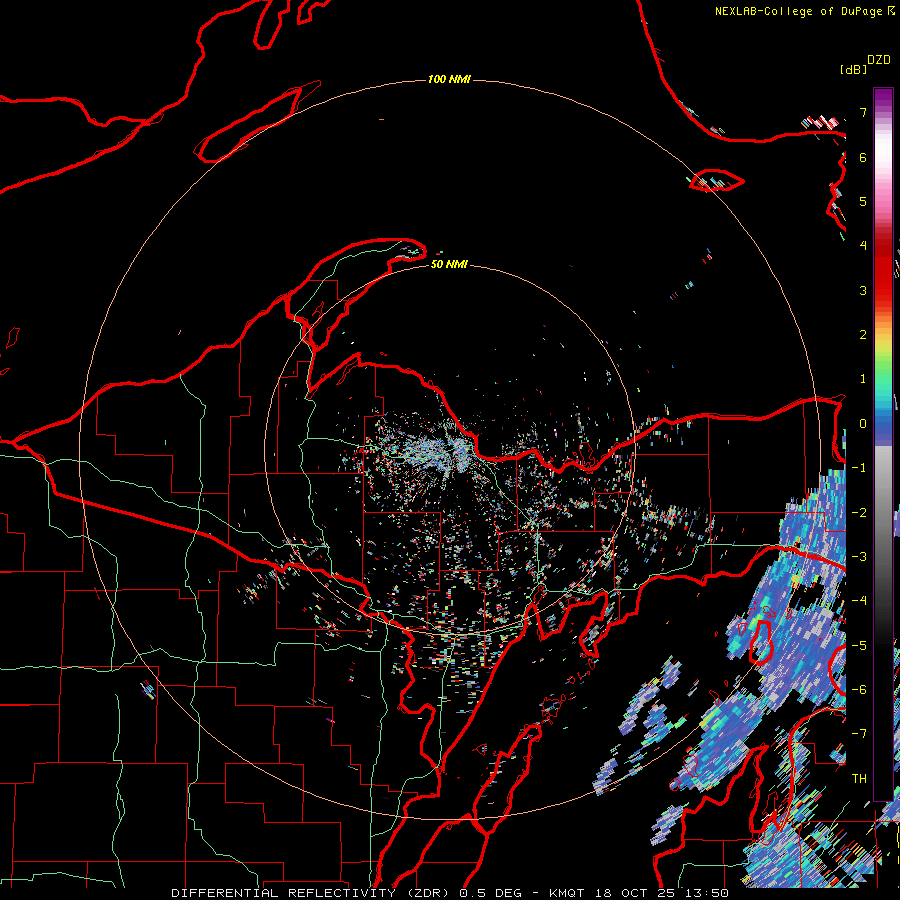
Task: Click the ZDR color scale bar
Action: 883,444
